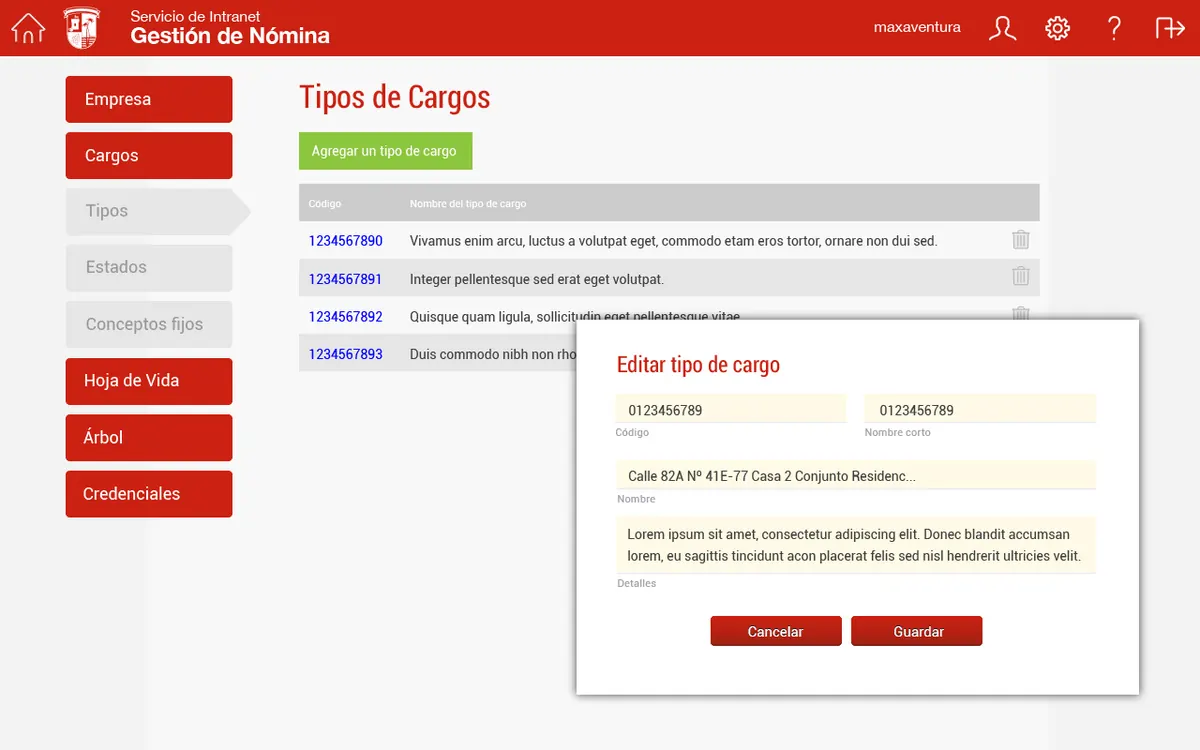Click the shield crest logo
This screenshot has width=1200, height=750.
click(82, 27)
